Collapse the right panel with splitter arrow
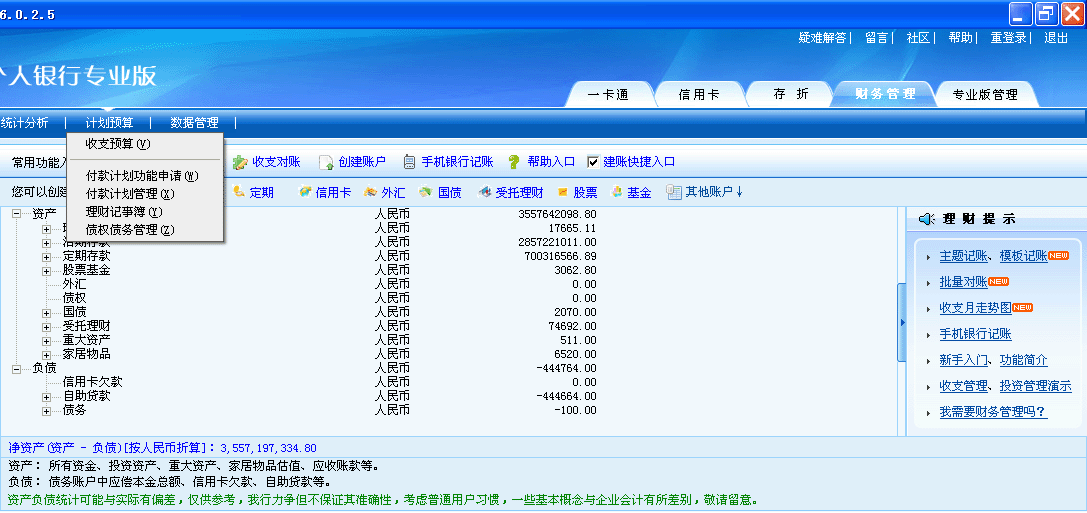The width and height of the screenshot is (1087, 513). 901,322
